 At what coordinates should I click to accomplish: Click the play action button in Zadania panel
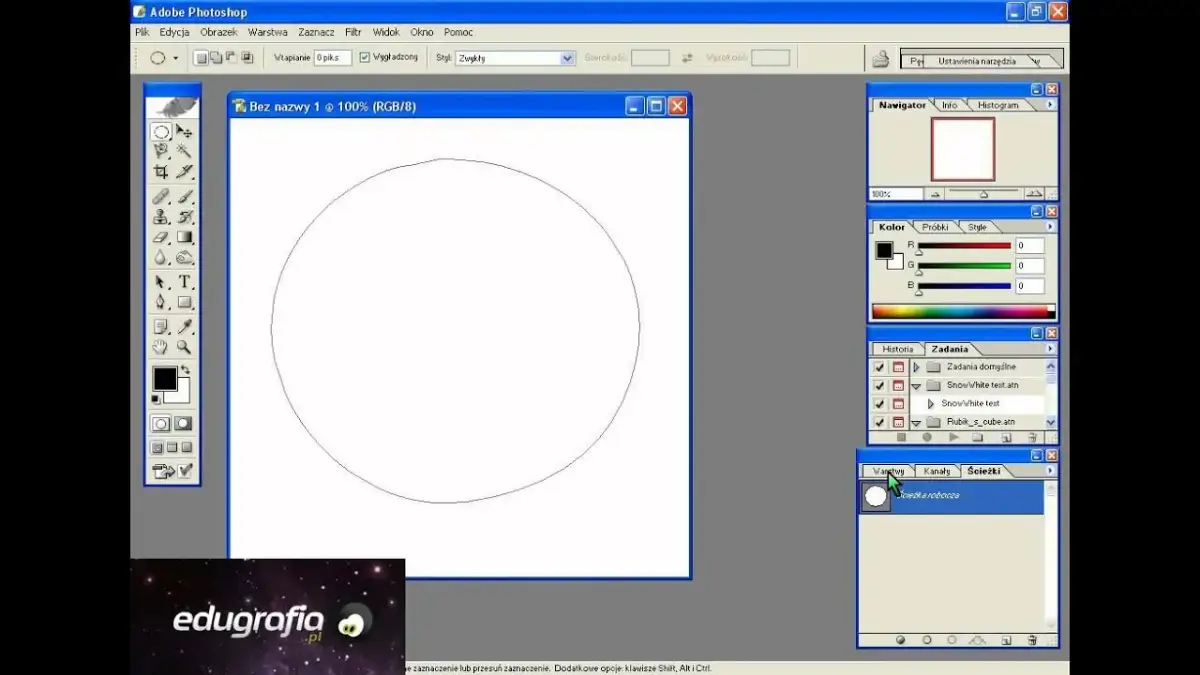953,437
